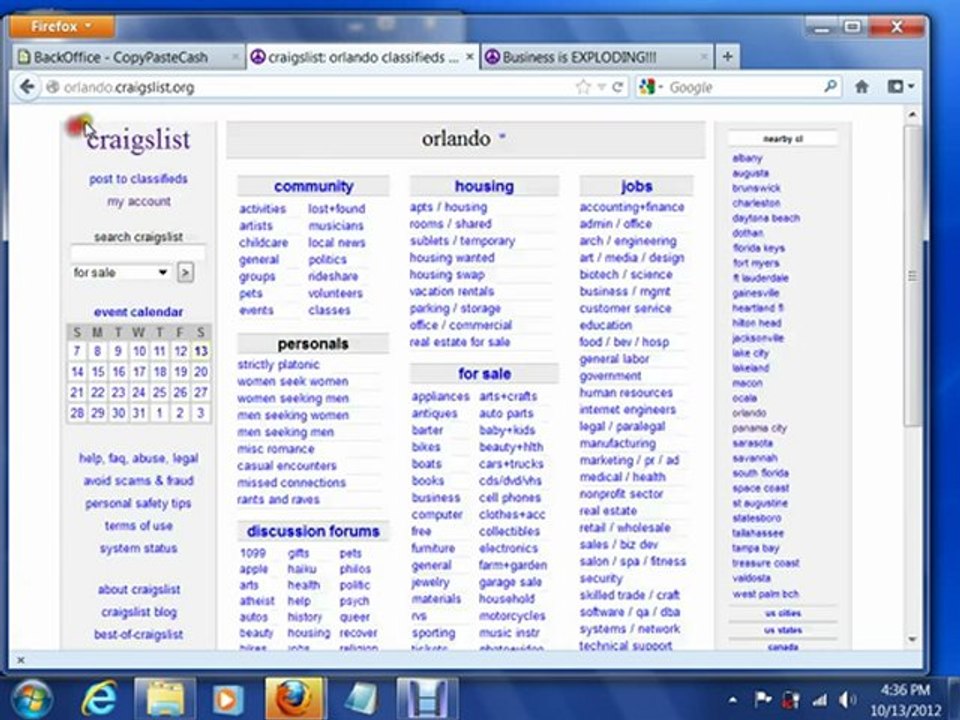Open the jobs section heading
This screenshot has height=720, width=960.
tap(637, 186)
